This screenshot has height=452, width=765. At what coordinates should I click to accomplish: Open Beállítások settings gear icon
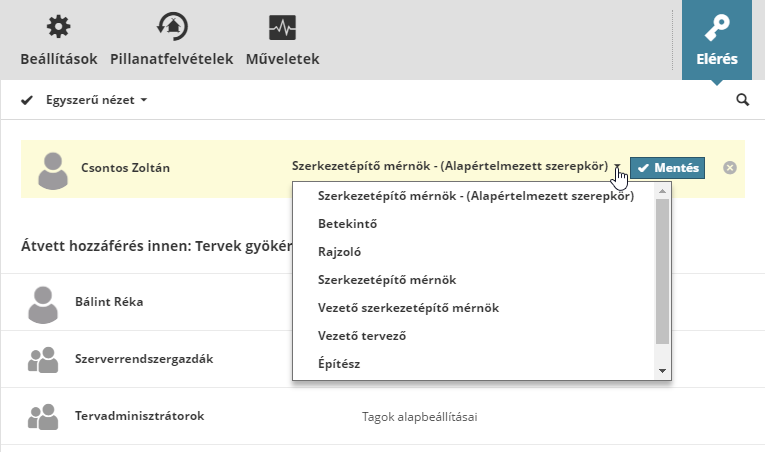pyautogui.click(x=59, y=28)
